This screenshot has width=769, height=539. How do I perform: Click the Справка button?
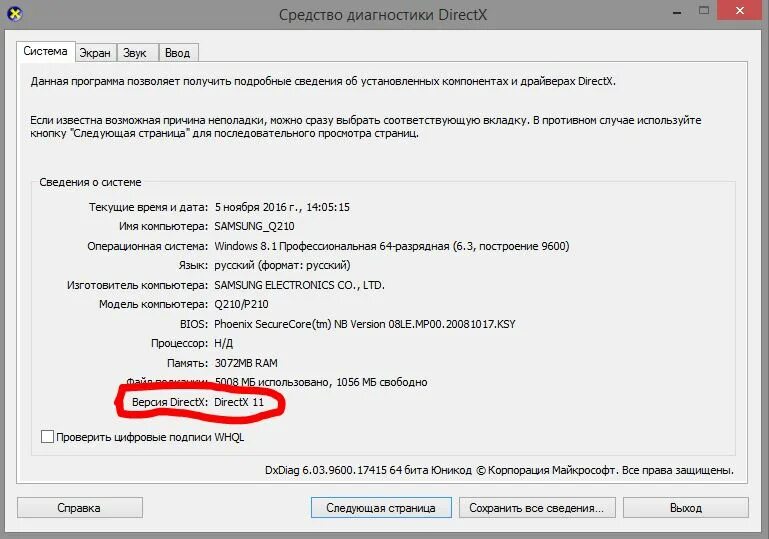tap(79, 508)
